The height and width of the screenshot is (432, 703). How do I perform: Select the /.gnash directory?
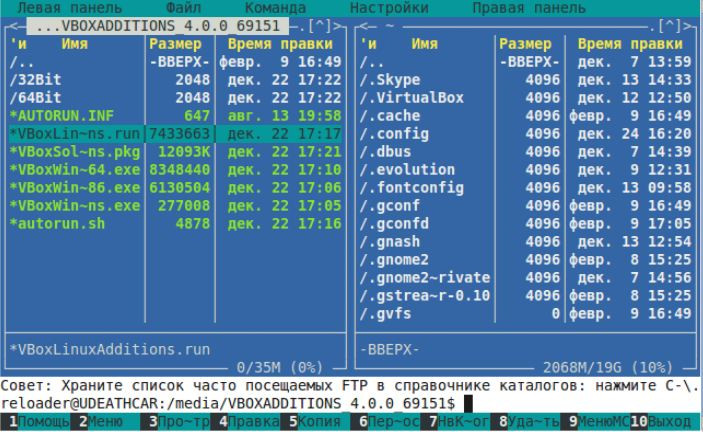pyautogui.click(x=525, y=242)
